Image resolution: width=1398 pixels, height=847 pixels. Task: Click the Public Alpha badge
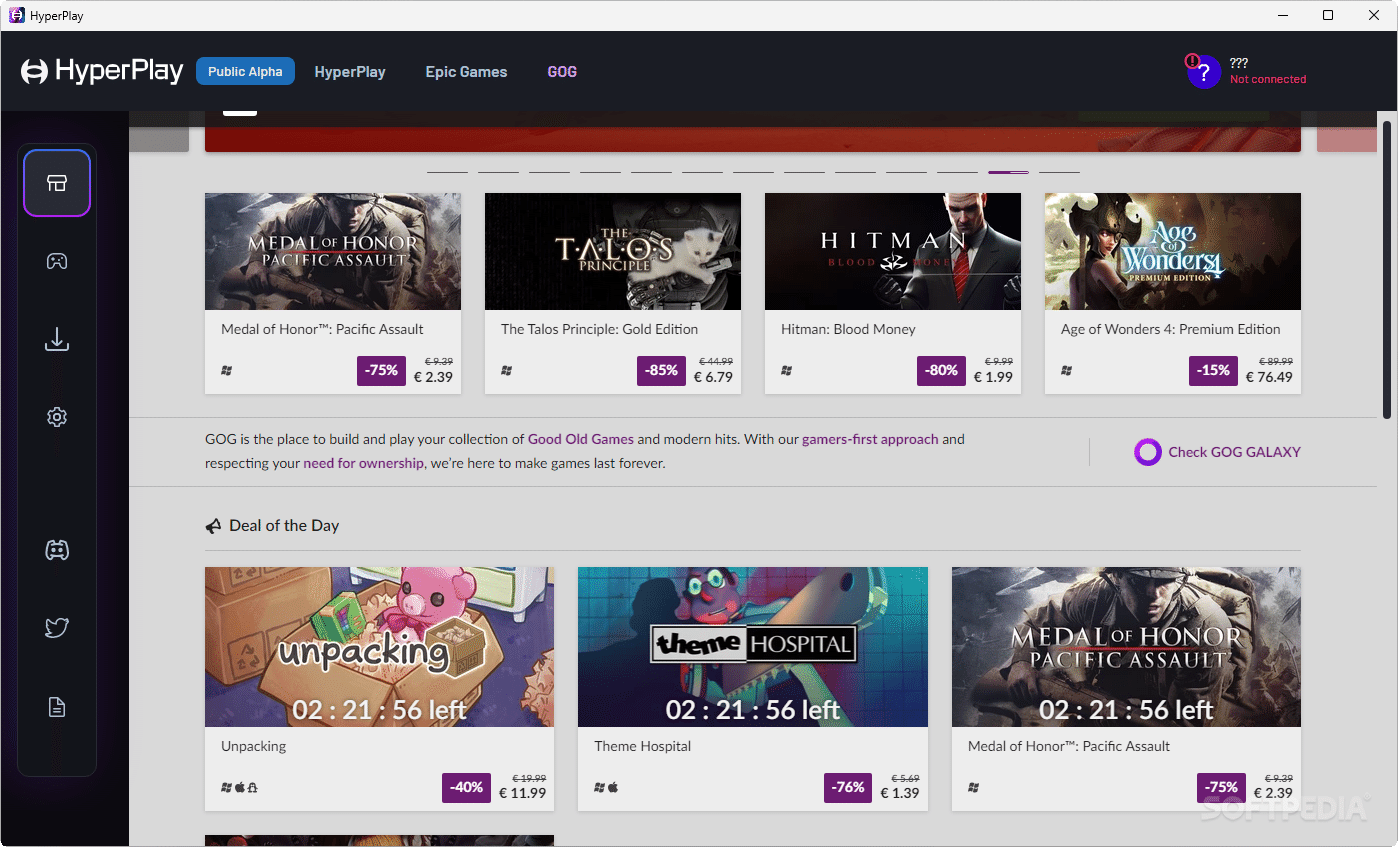[x=245, y=71]
